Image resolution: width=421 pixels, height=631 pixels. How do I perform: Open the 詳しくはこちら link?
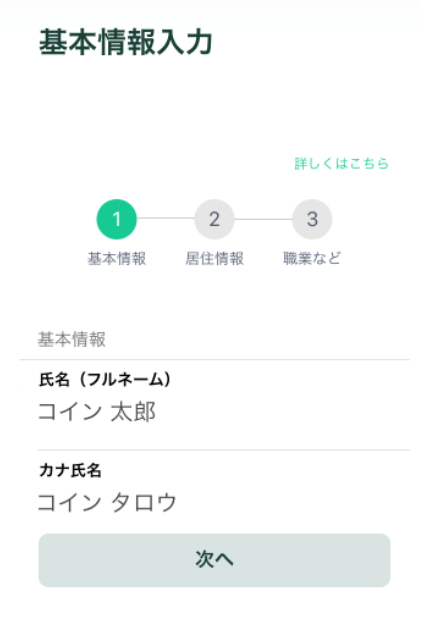341,163
